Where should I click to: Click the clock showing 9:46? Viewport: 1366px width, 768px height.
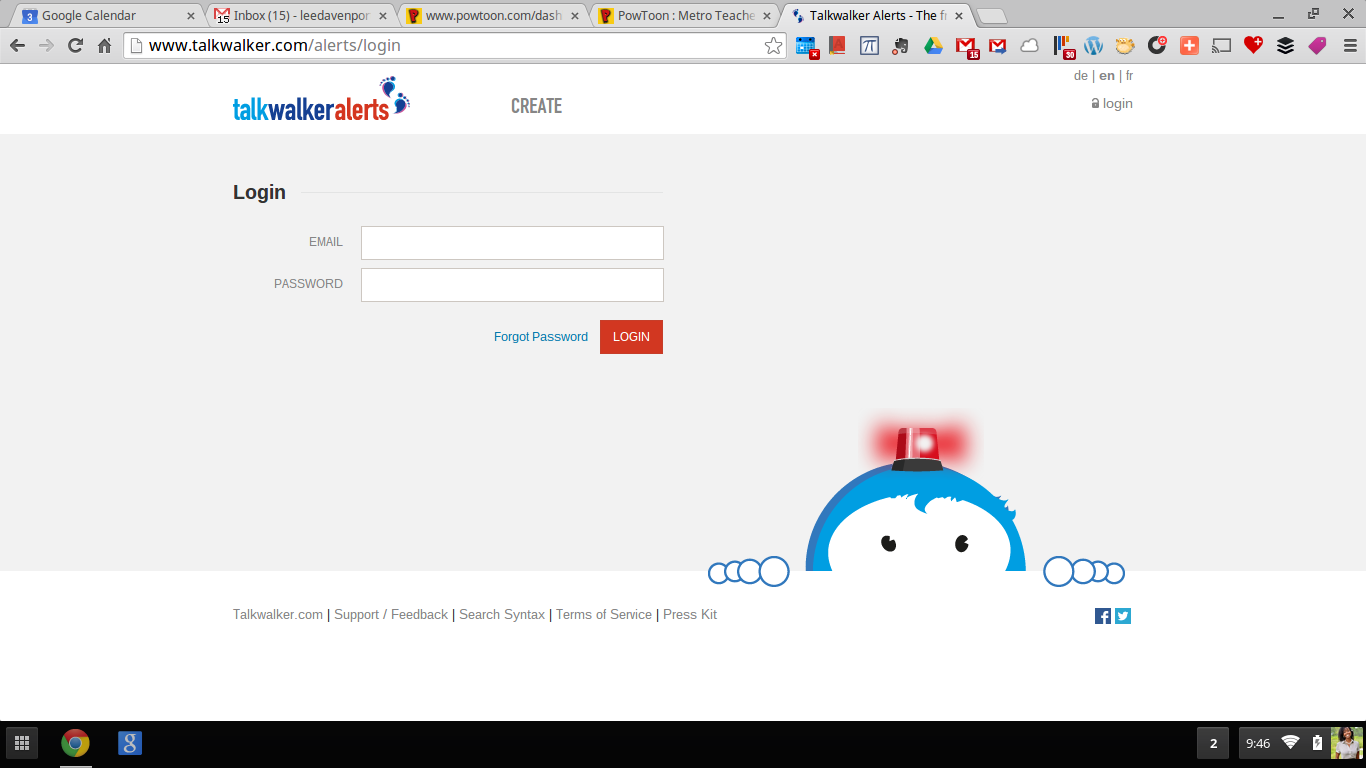pos(1258,743)
